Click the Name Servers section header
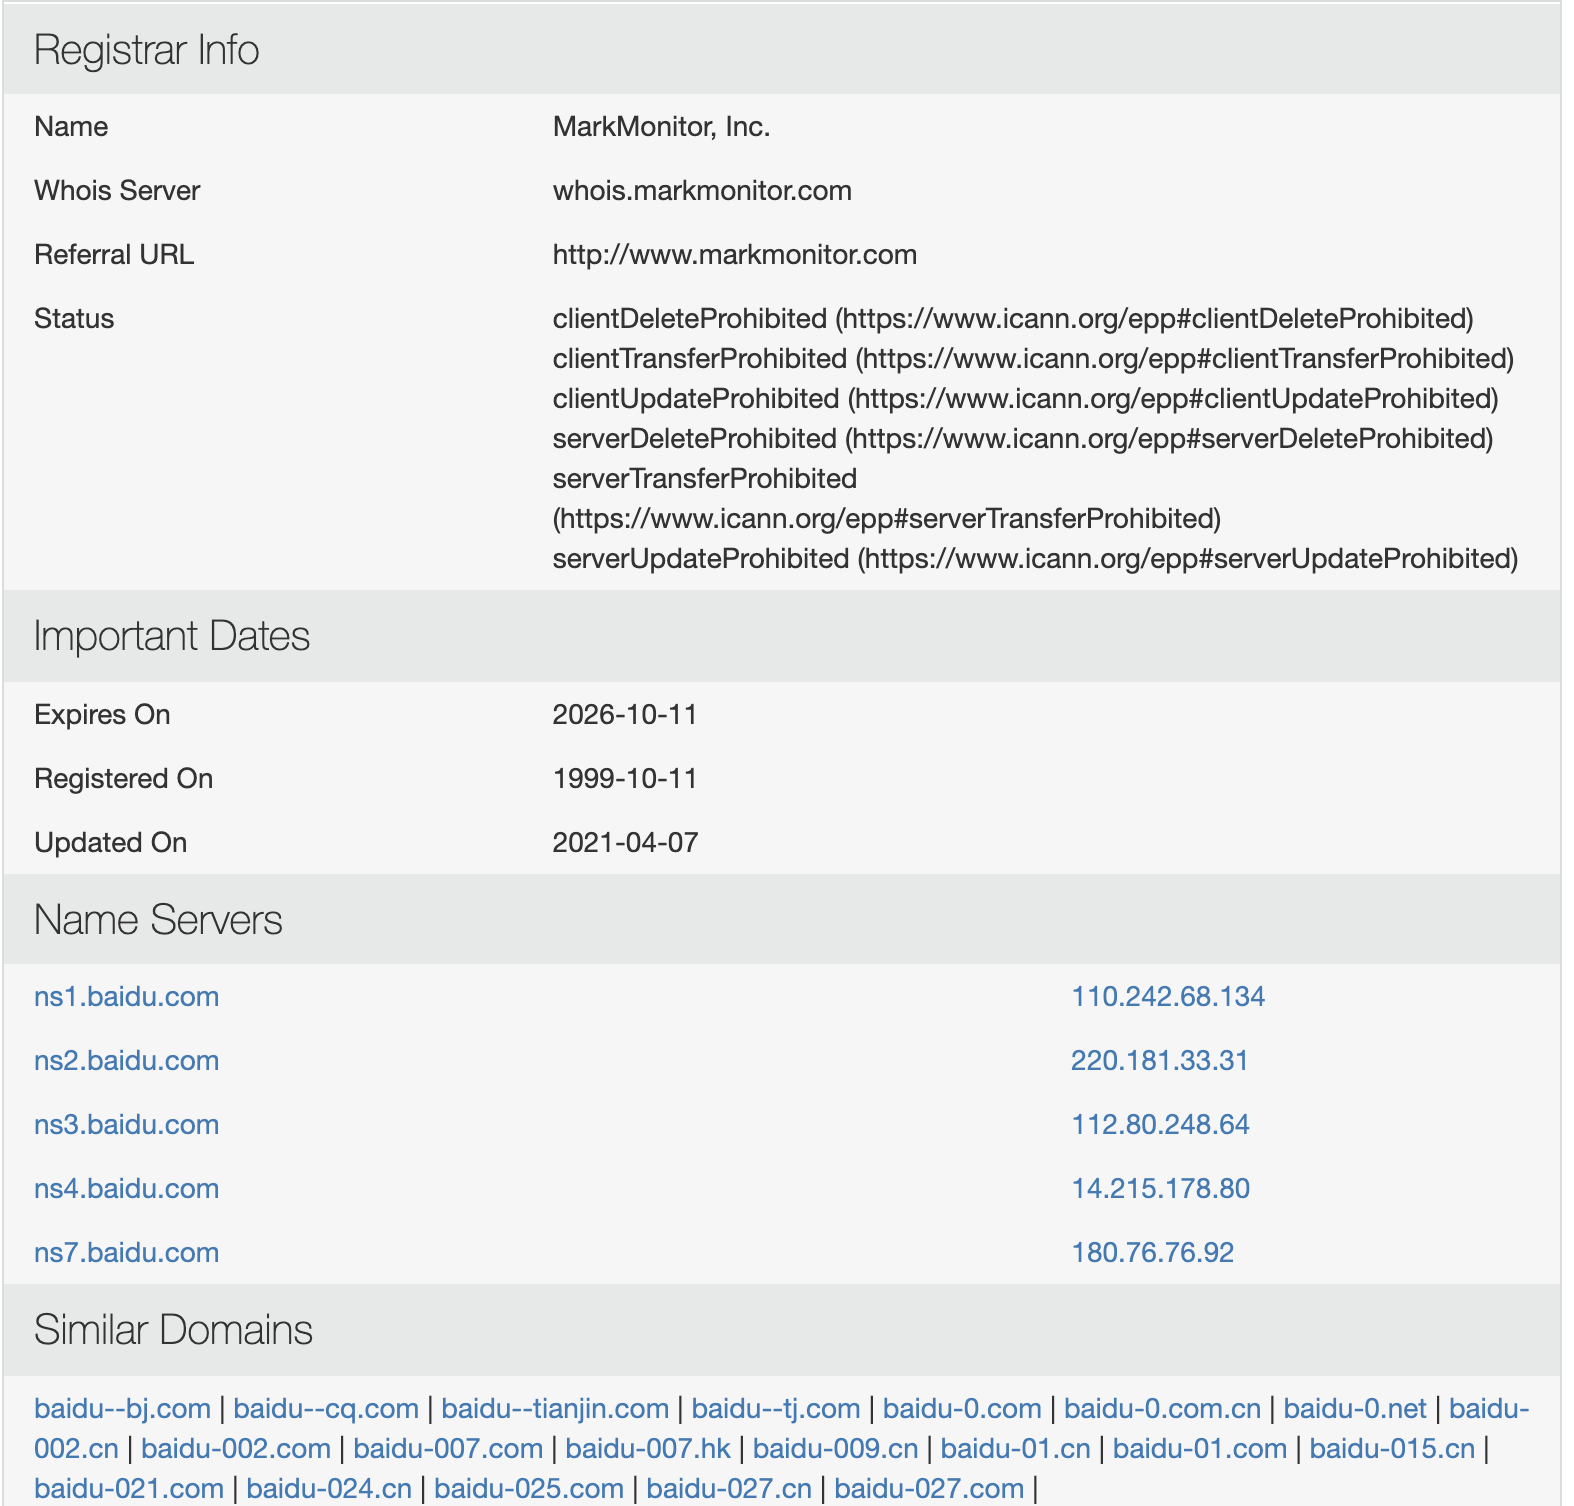 pos(158,920)
